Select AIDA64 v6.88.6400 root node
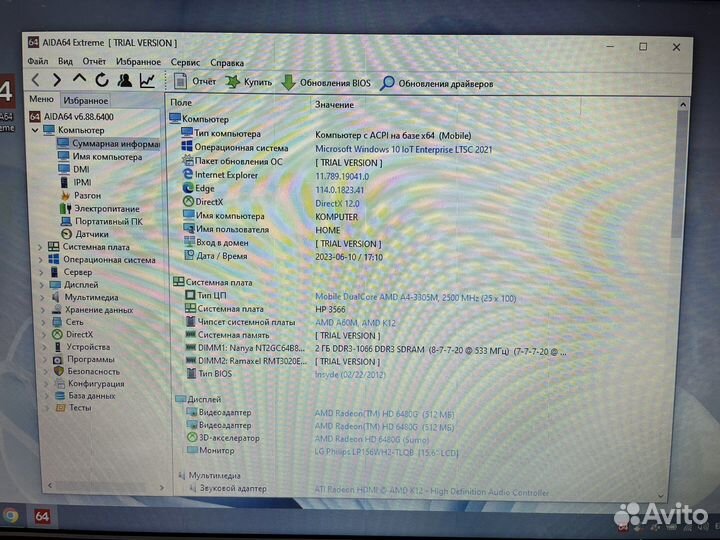The width and height of the screenshot is (720, 540). [x=72, y=117]
